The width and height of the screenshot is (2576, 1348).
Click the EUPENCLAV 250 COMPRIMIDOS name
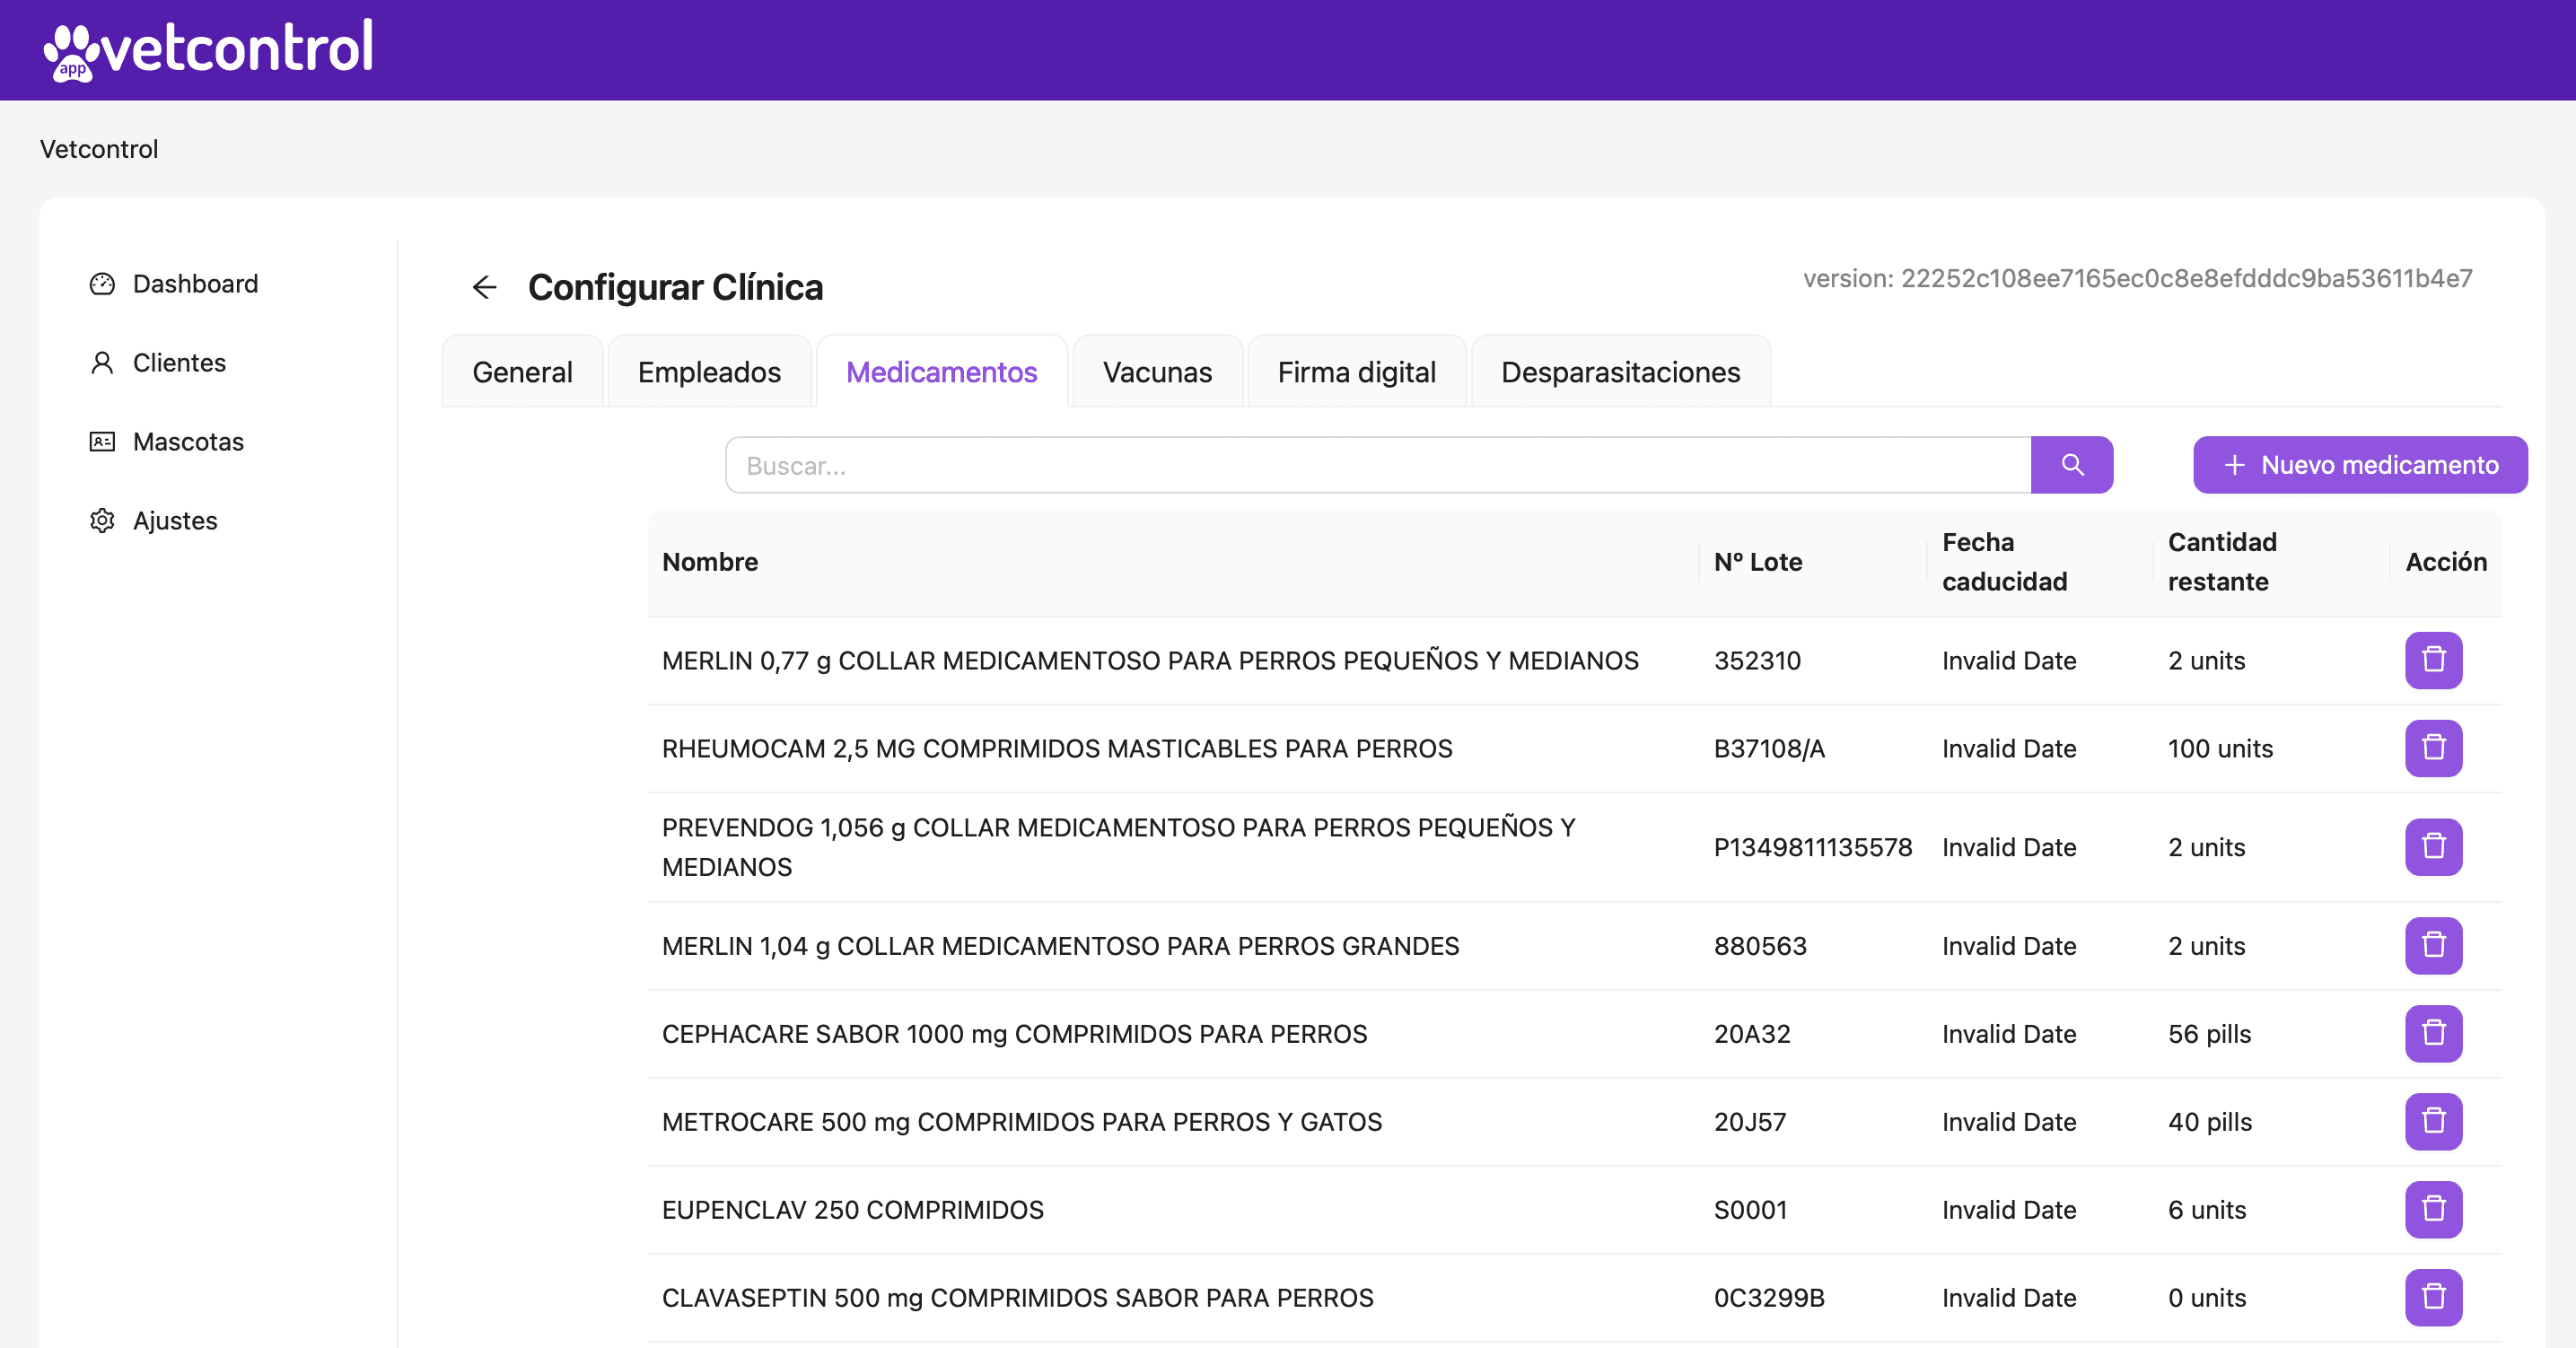coord(853,1210)
